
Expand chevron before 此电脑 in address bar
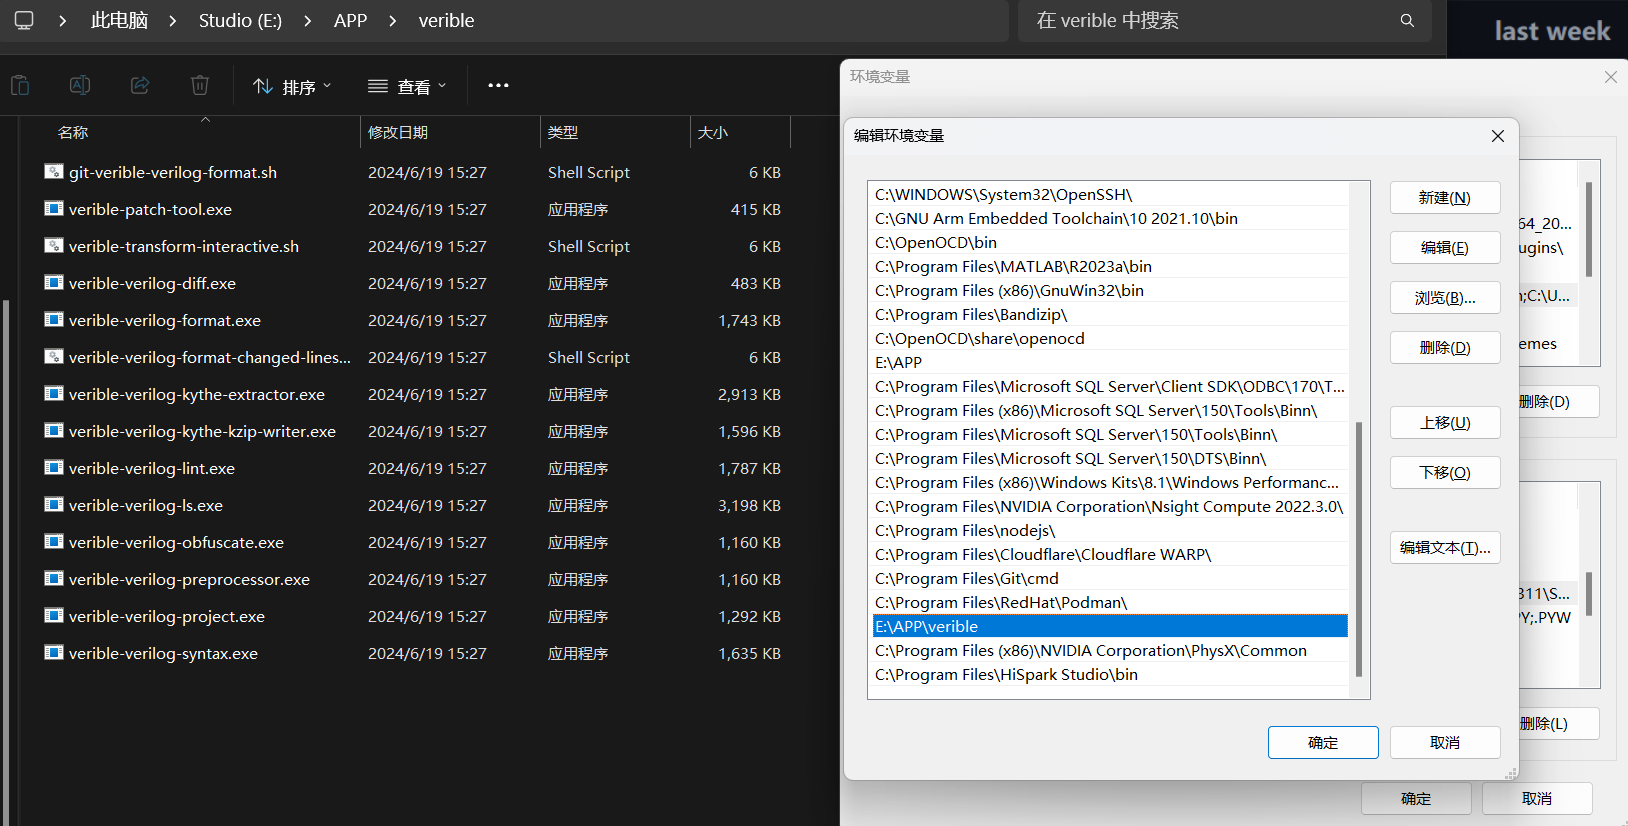pos(62,21)
